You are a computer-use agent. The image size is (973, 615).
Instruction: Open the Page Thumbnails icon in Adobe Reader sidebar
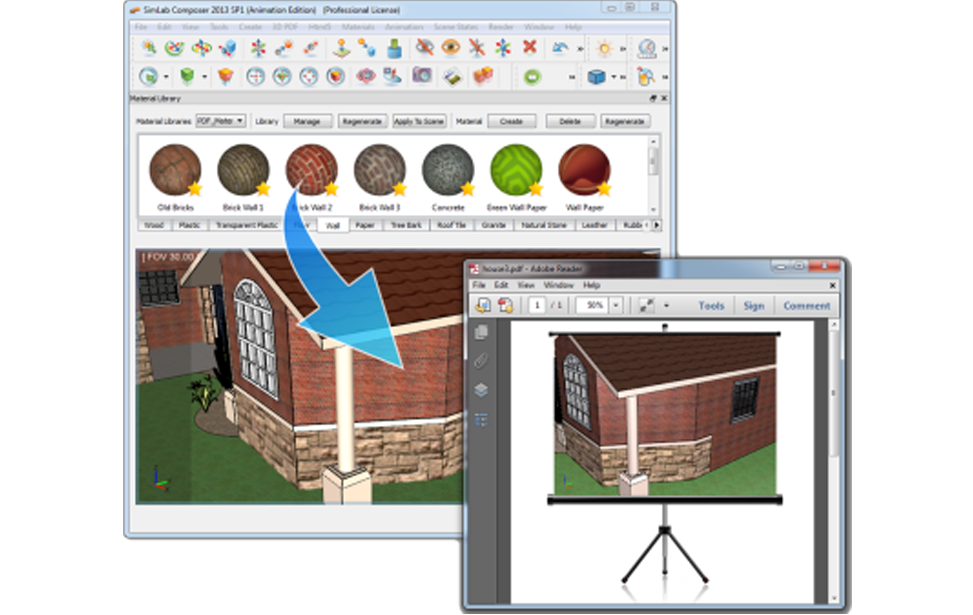click(481, 332)
